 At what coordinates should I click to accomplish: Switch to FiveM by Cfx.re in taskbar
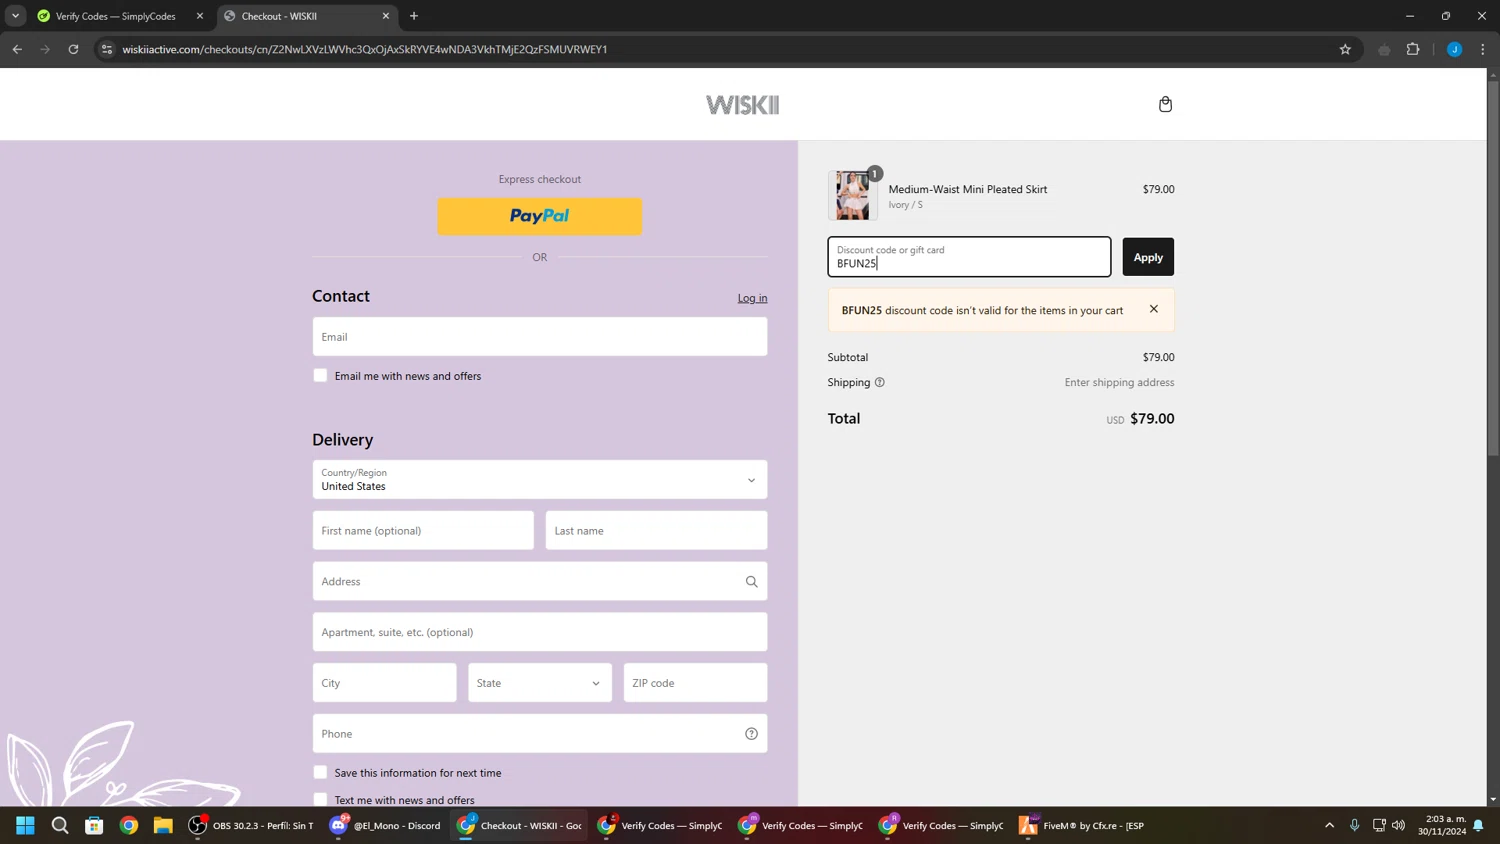click(x=1081, y=825)
